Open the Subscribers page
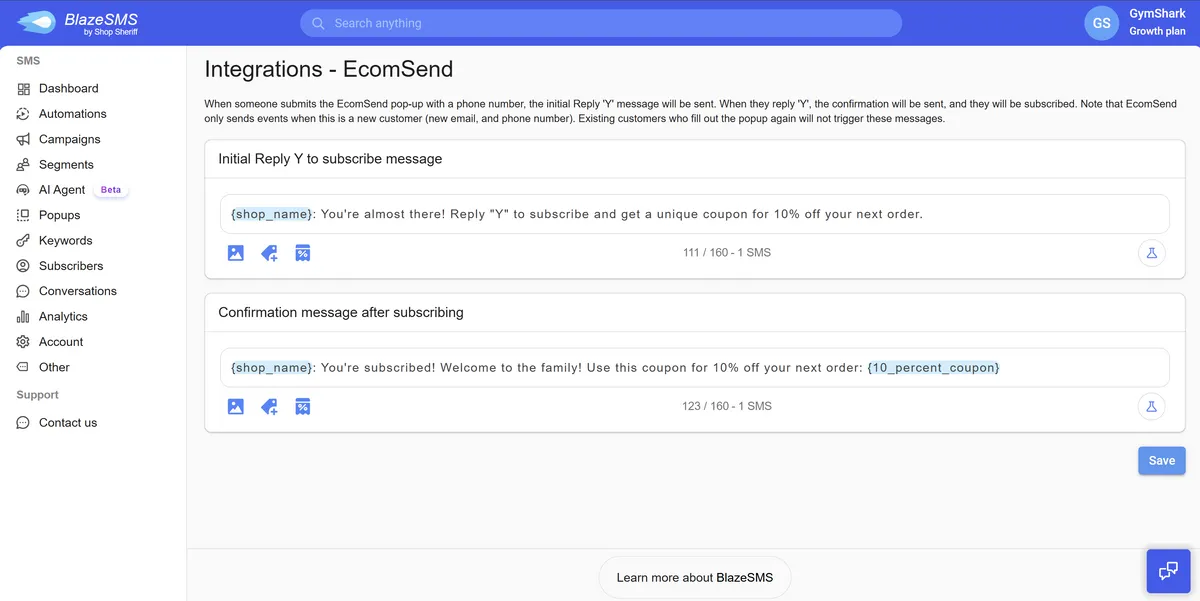The width and height of the screenshot is (1200, 601). point(71,265)
